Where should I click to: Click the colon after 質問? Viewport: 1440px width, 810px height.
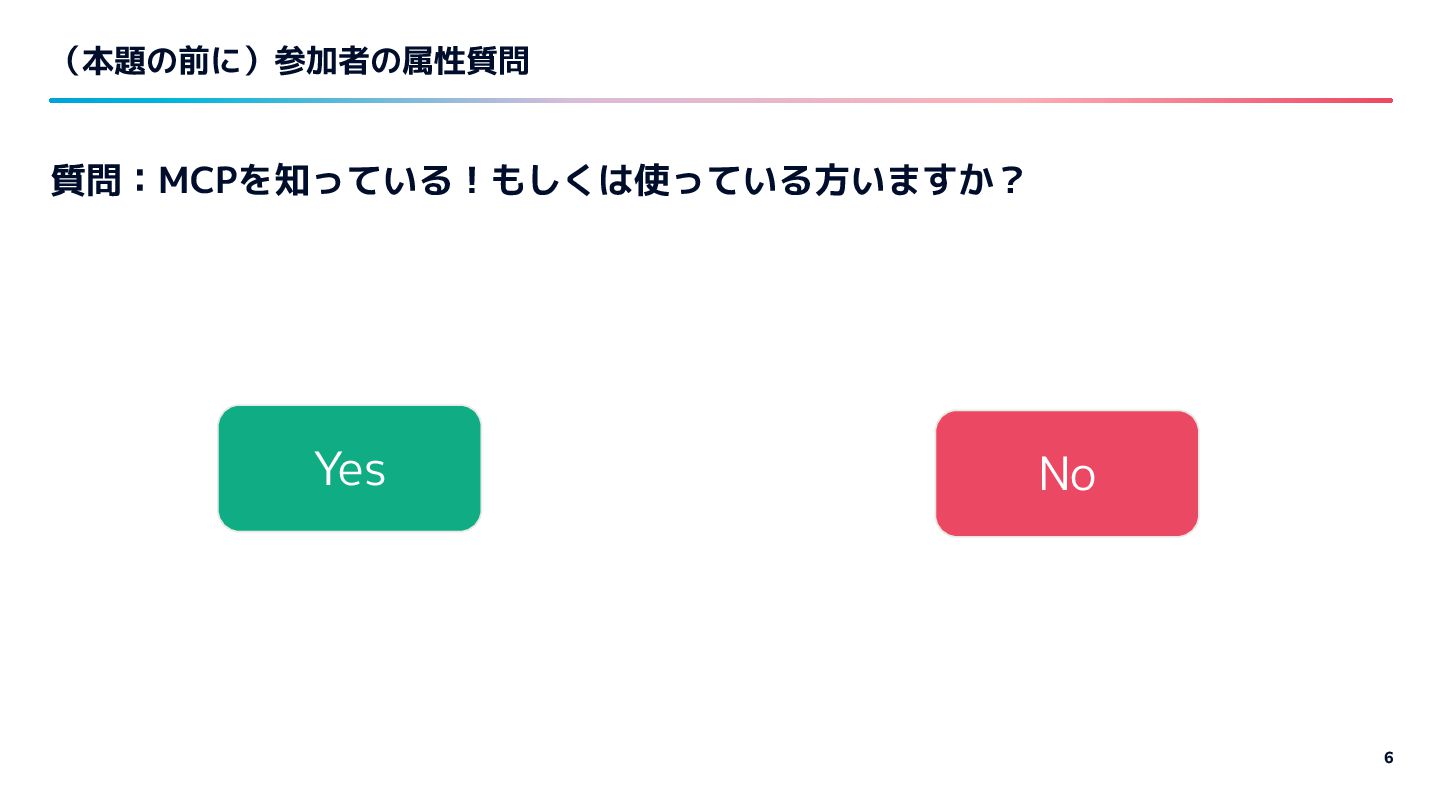(140, 182)
